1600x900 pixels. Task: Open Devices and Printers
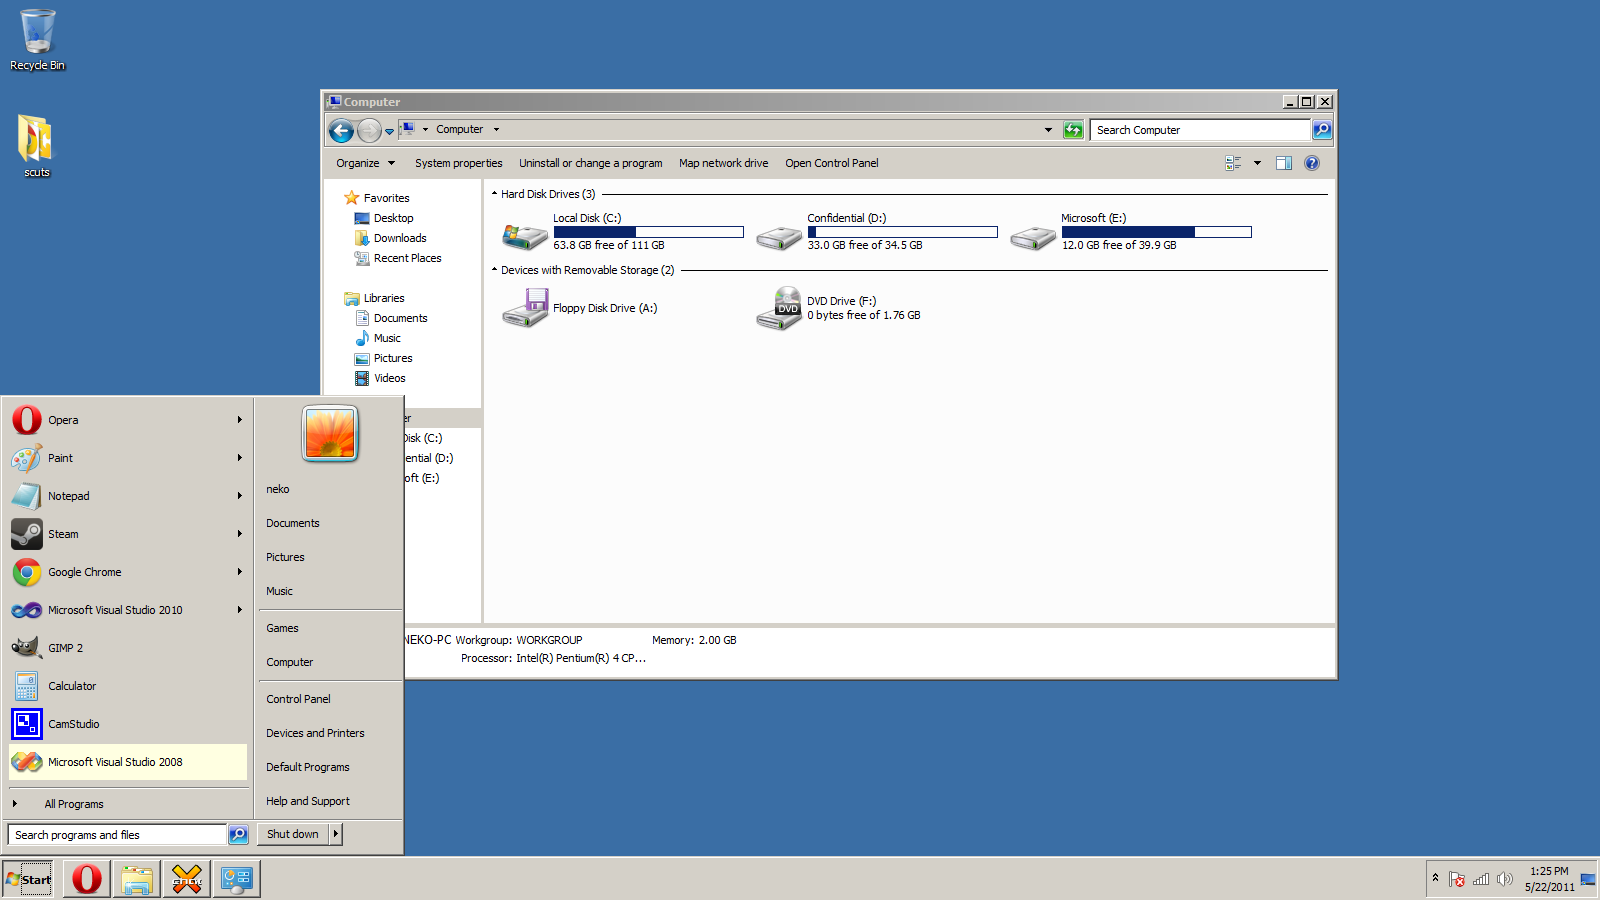click(x=315, y=733)
